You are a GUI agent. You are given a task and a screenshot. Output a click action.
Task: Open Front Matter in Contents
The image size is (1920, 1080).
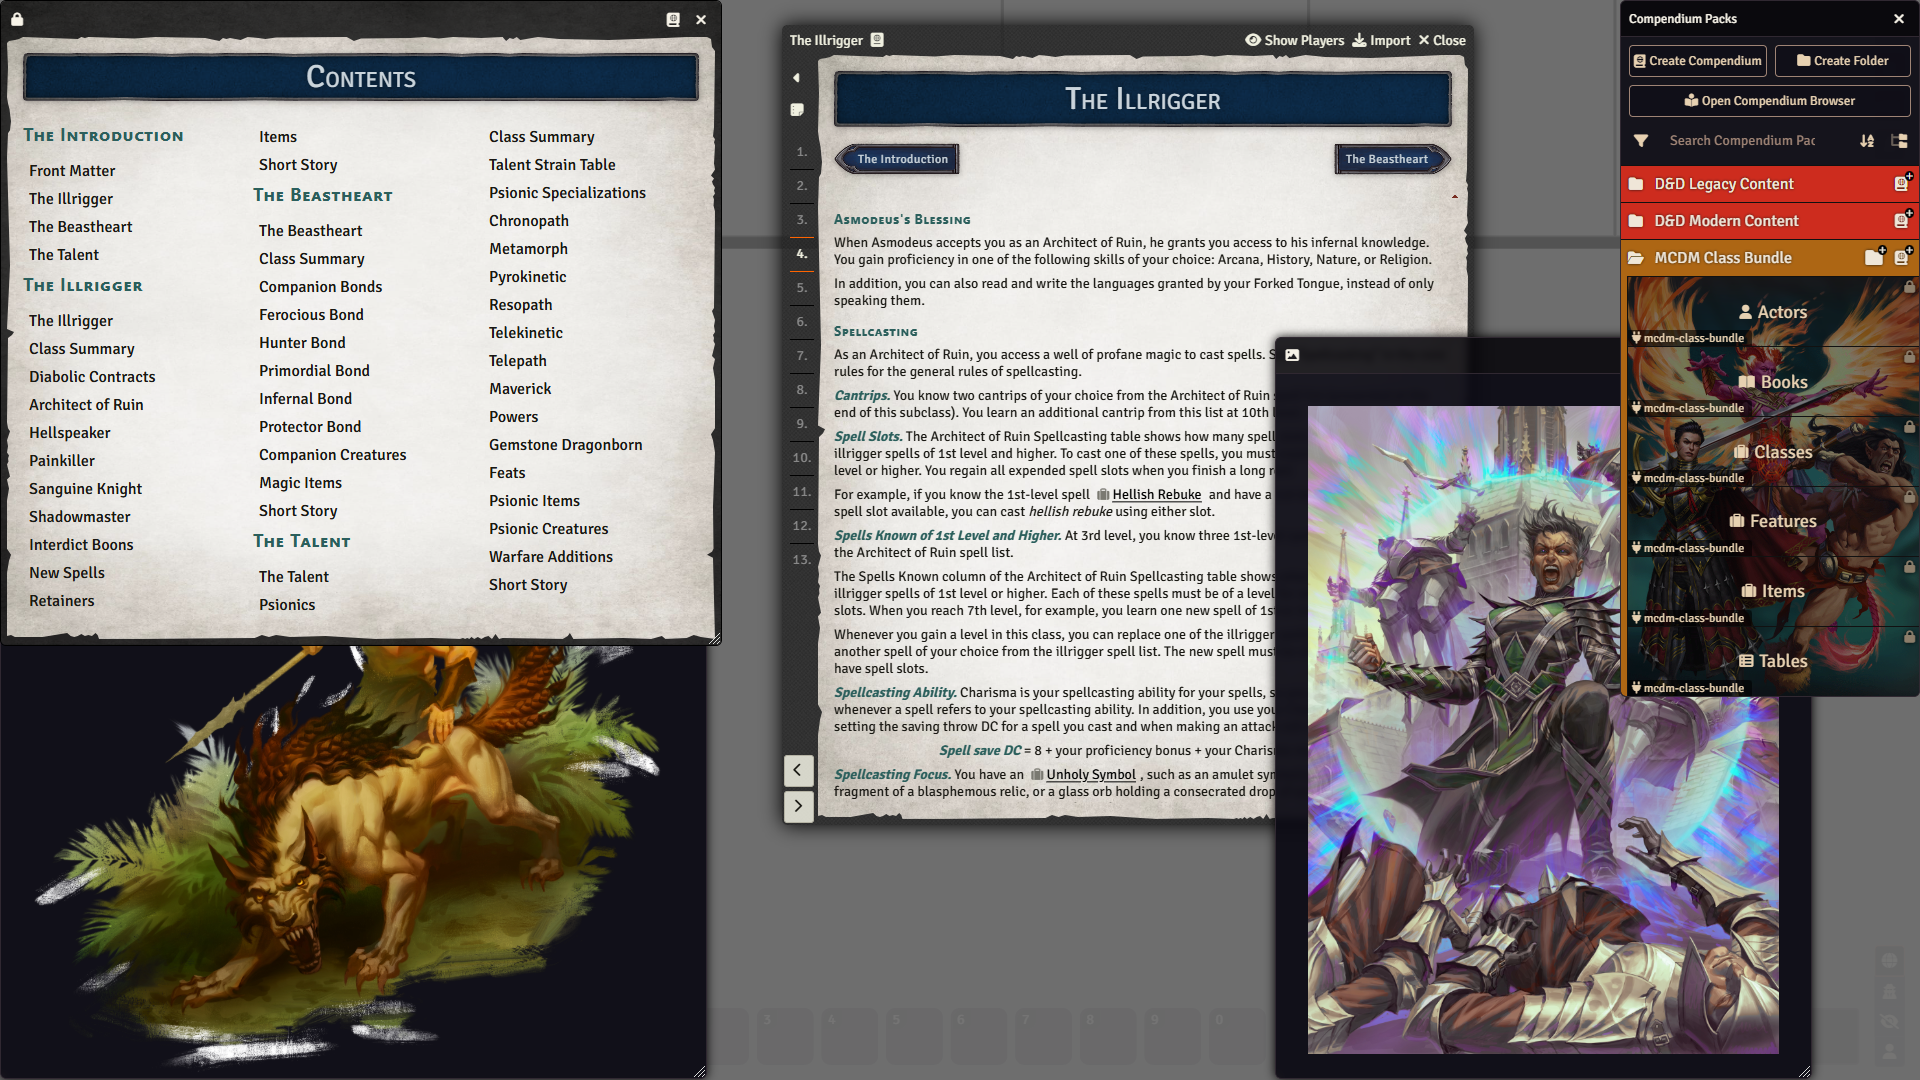pyautogui.click(x=72, y=171)
